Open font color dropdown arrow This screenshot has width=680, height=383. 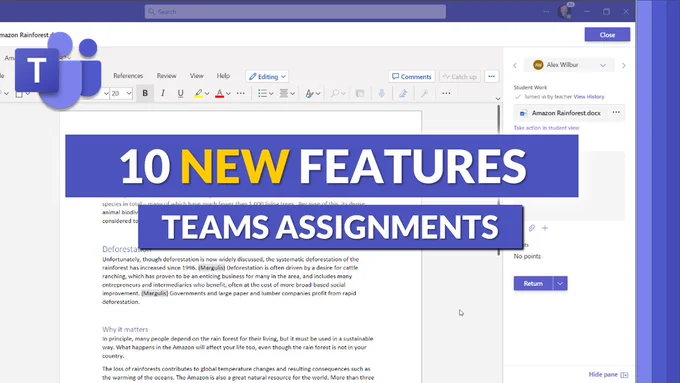click(x=228, y=94)
